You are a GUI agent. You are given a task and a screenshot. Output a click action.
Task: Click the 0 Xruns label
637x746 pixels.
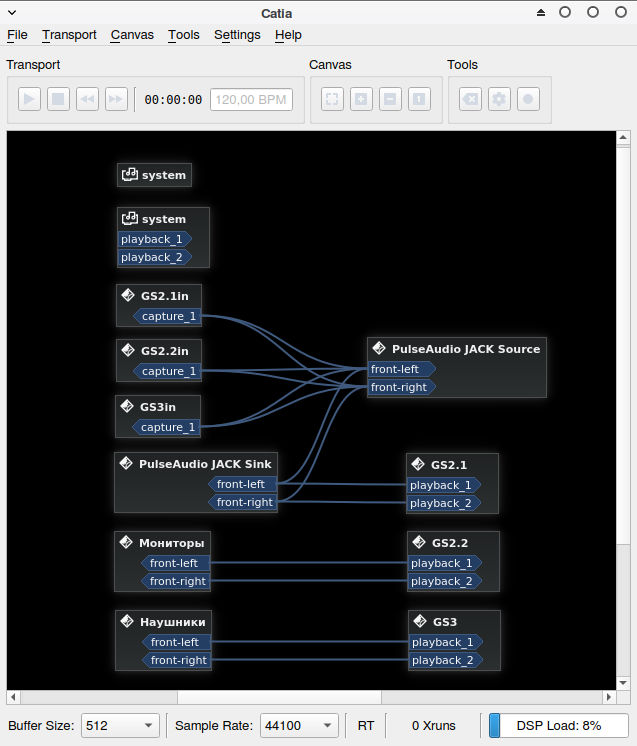pyautogui.click(x=433, y=726)
